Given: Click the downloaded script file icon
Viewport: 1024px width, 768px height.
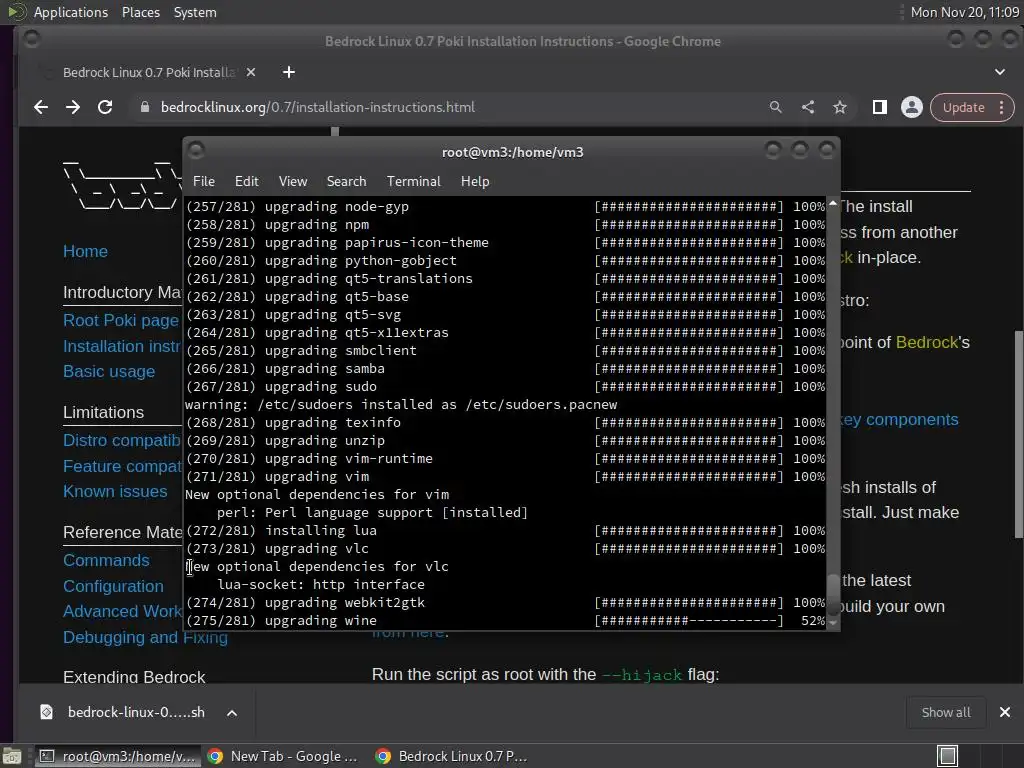Looking at the screenshot, I should tap(46, 712).
